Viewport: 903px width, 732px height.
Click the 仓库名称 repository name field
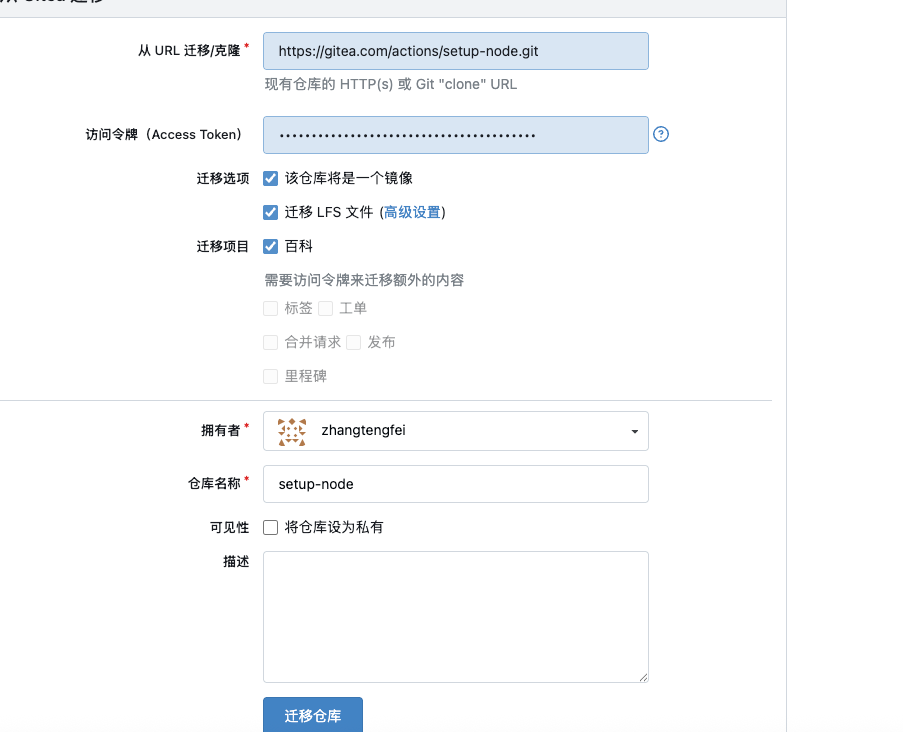455,483
